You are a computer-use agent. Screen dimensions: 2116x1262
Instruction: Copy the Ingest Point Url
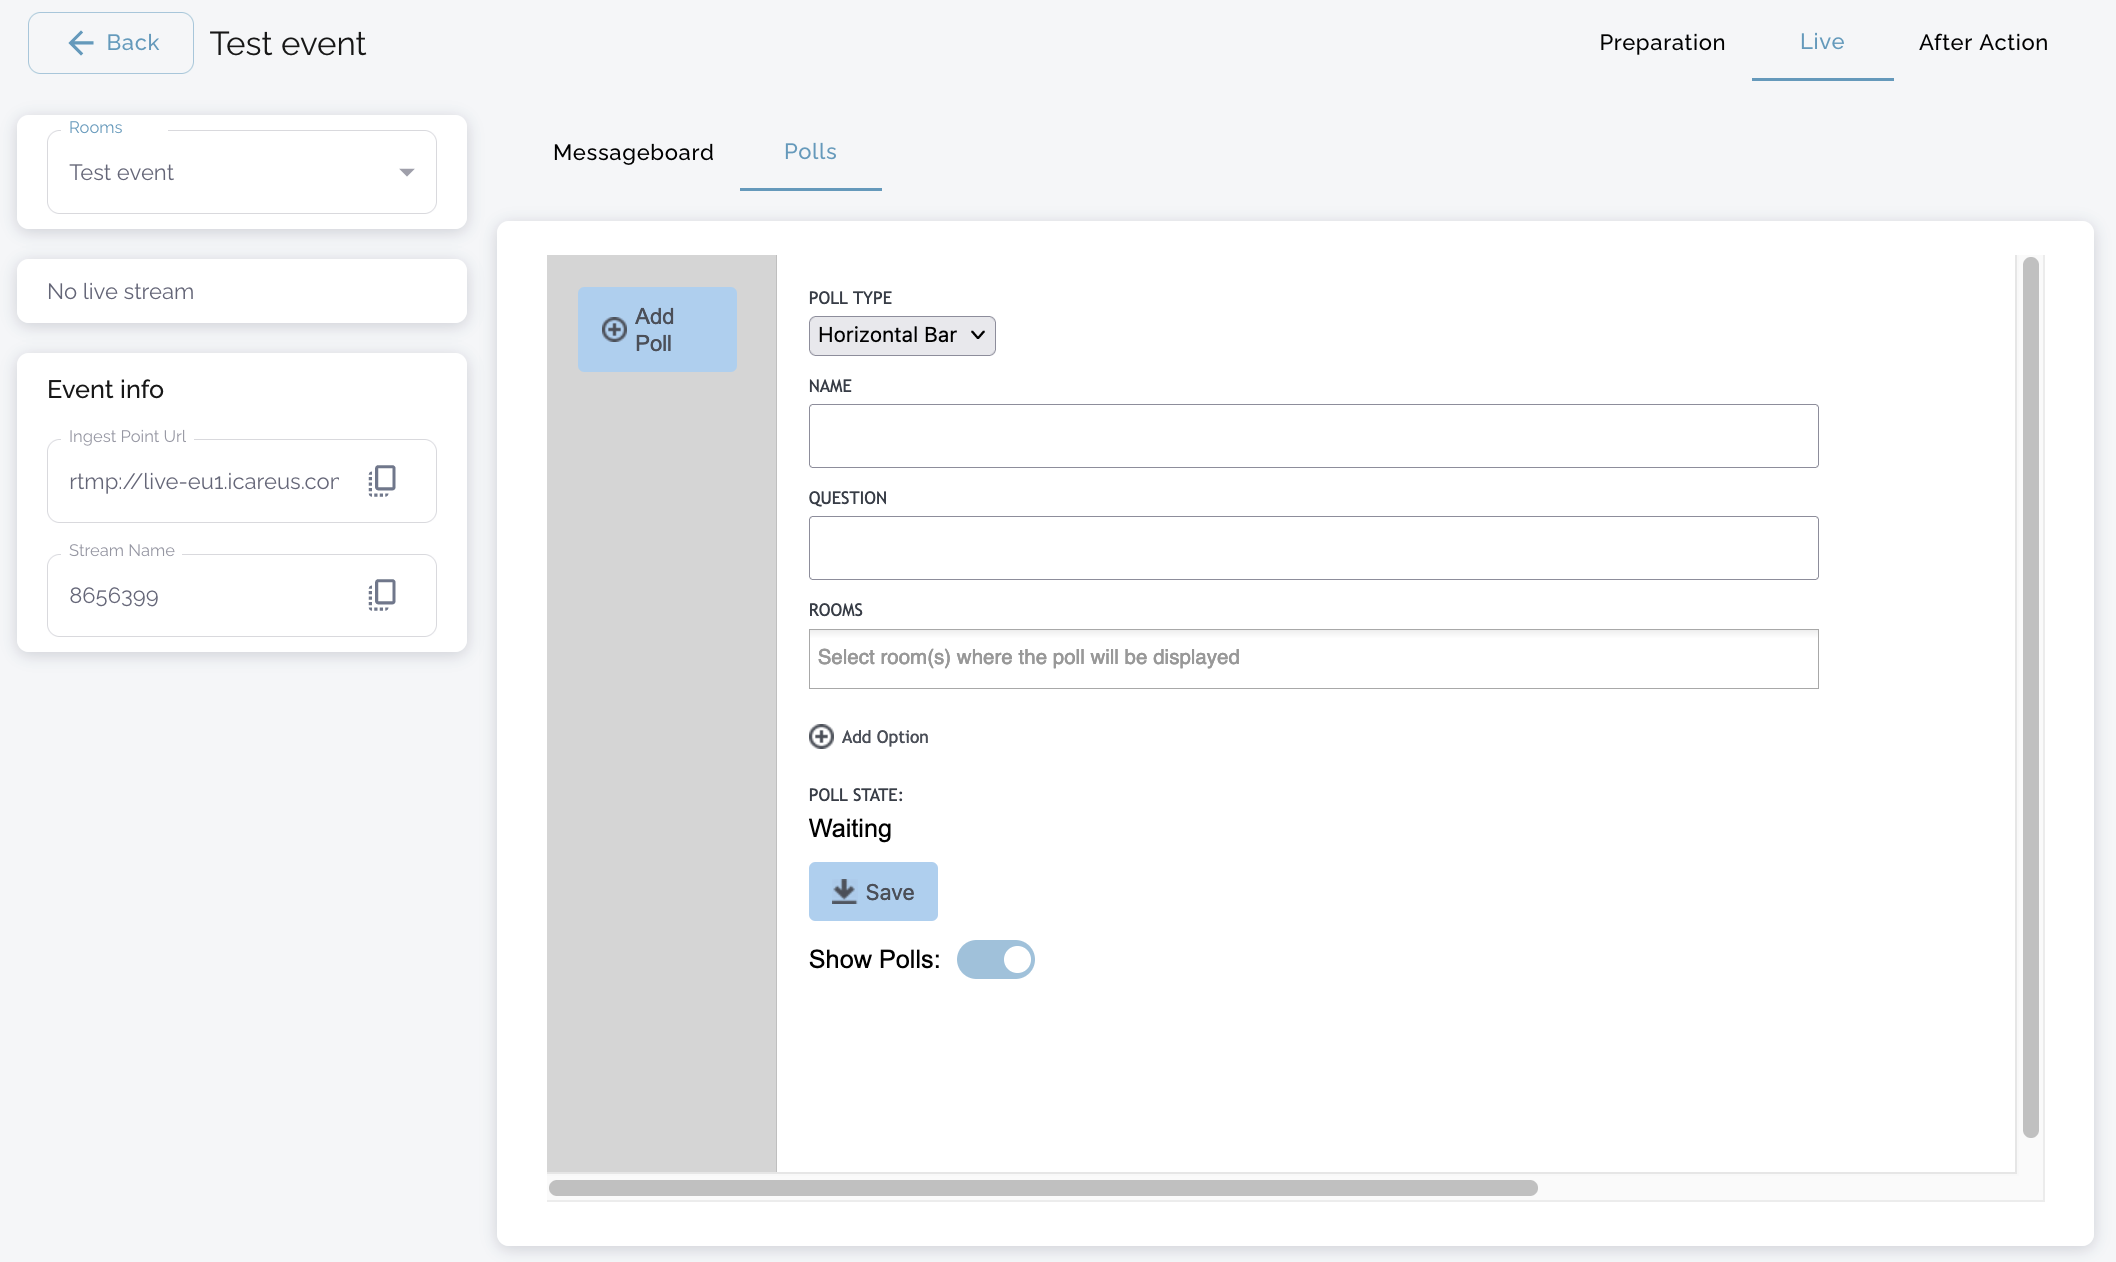click(x=382, y=481)
